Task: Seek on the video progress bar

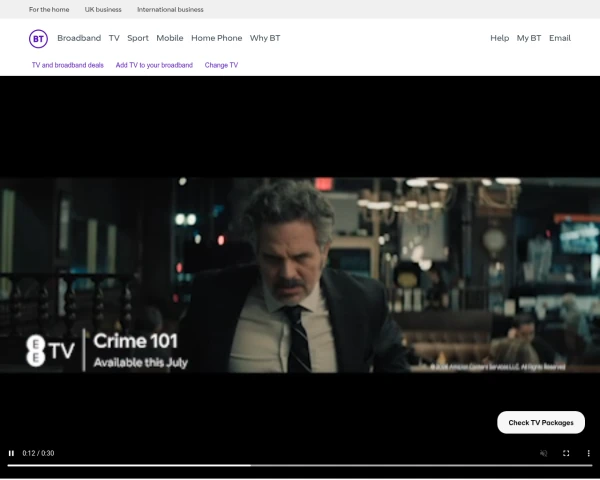Action: (300, 465)
